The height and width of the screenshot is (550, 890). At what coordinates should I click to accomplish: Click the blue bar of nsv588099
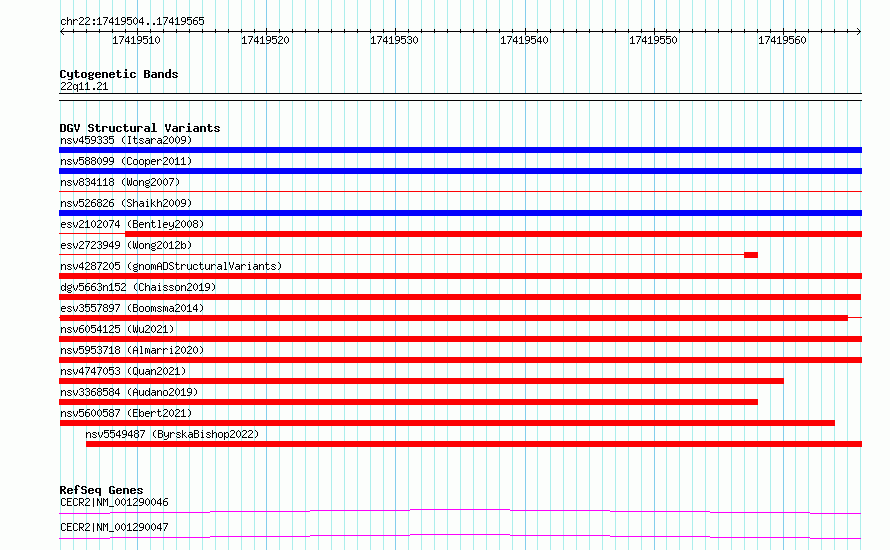(460, 171)
